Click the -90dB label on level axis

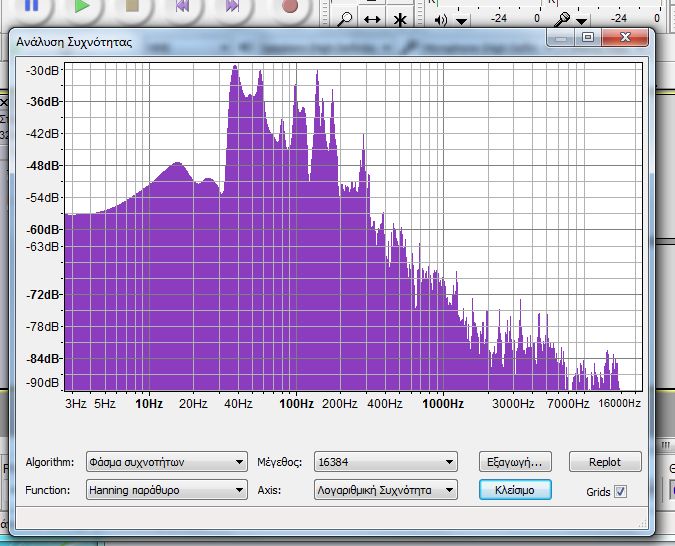[42, 382]
